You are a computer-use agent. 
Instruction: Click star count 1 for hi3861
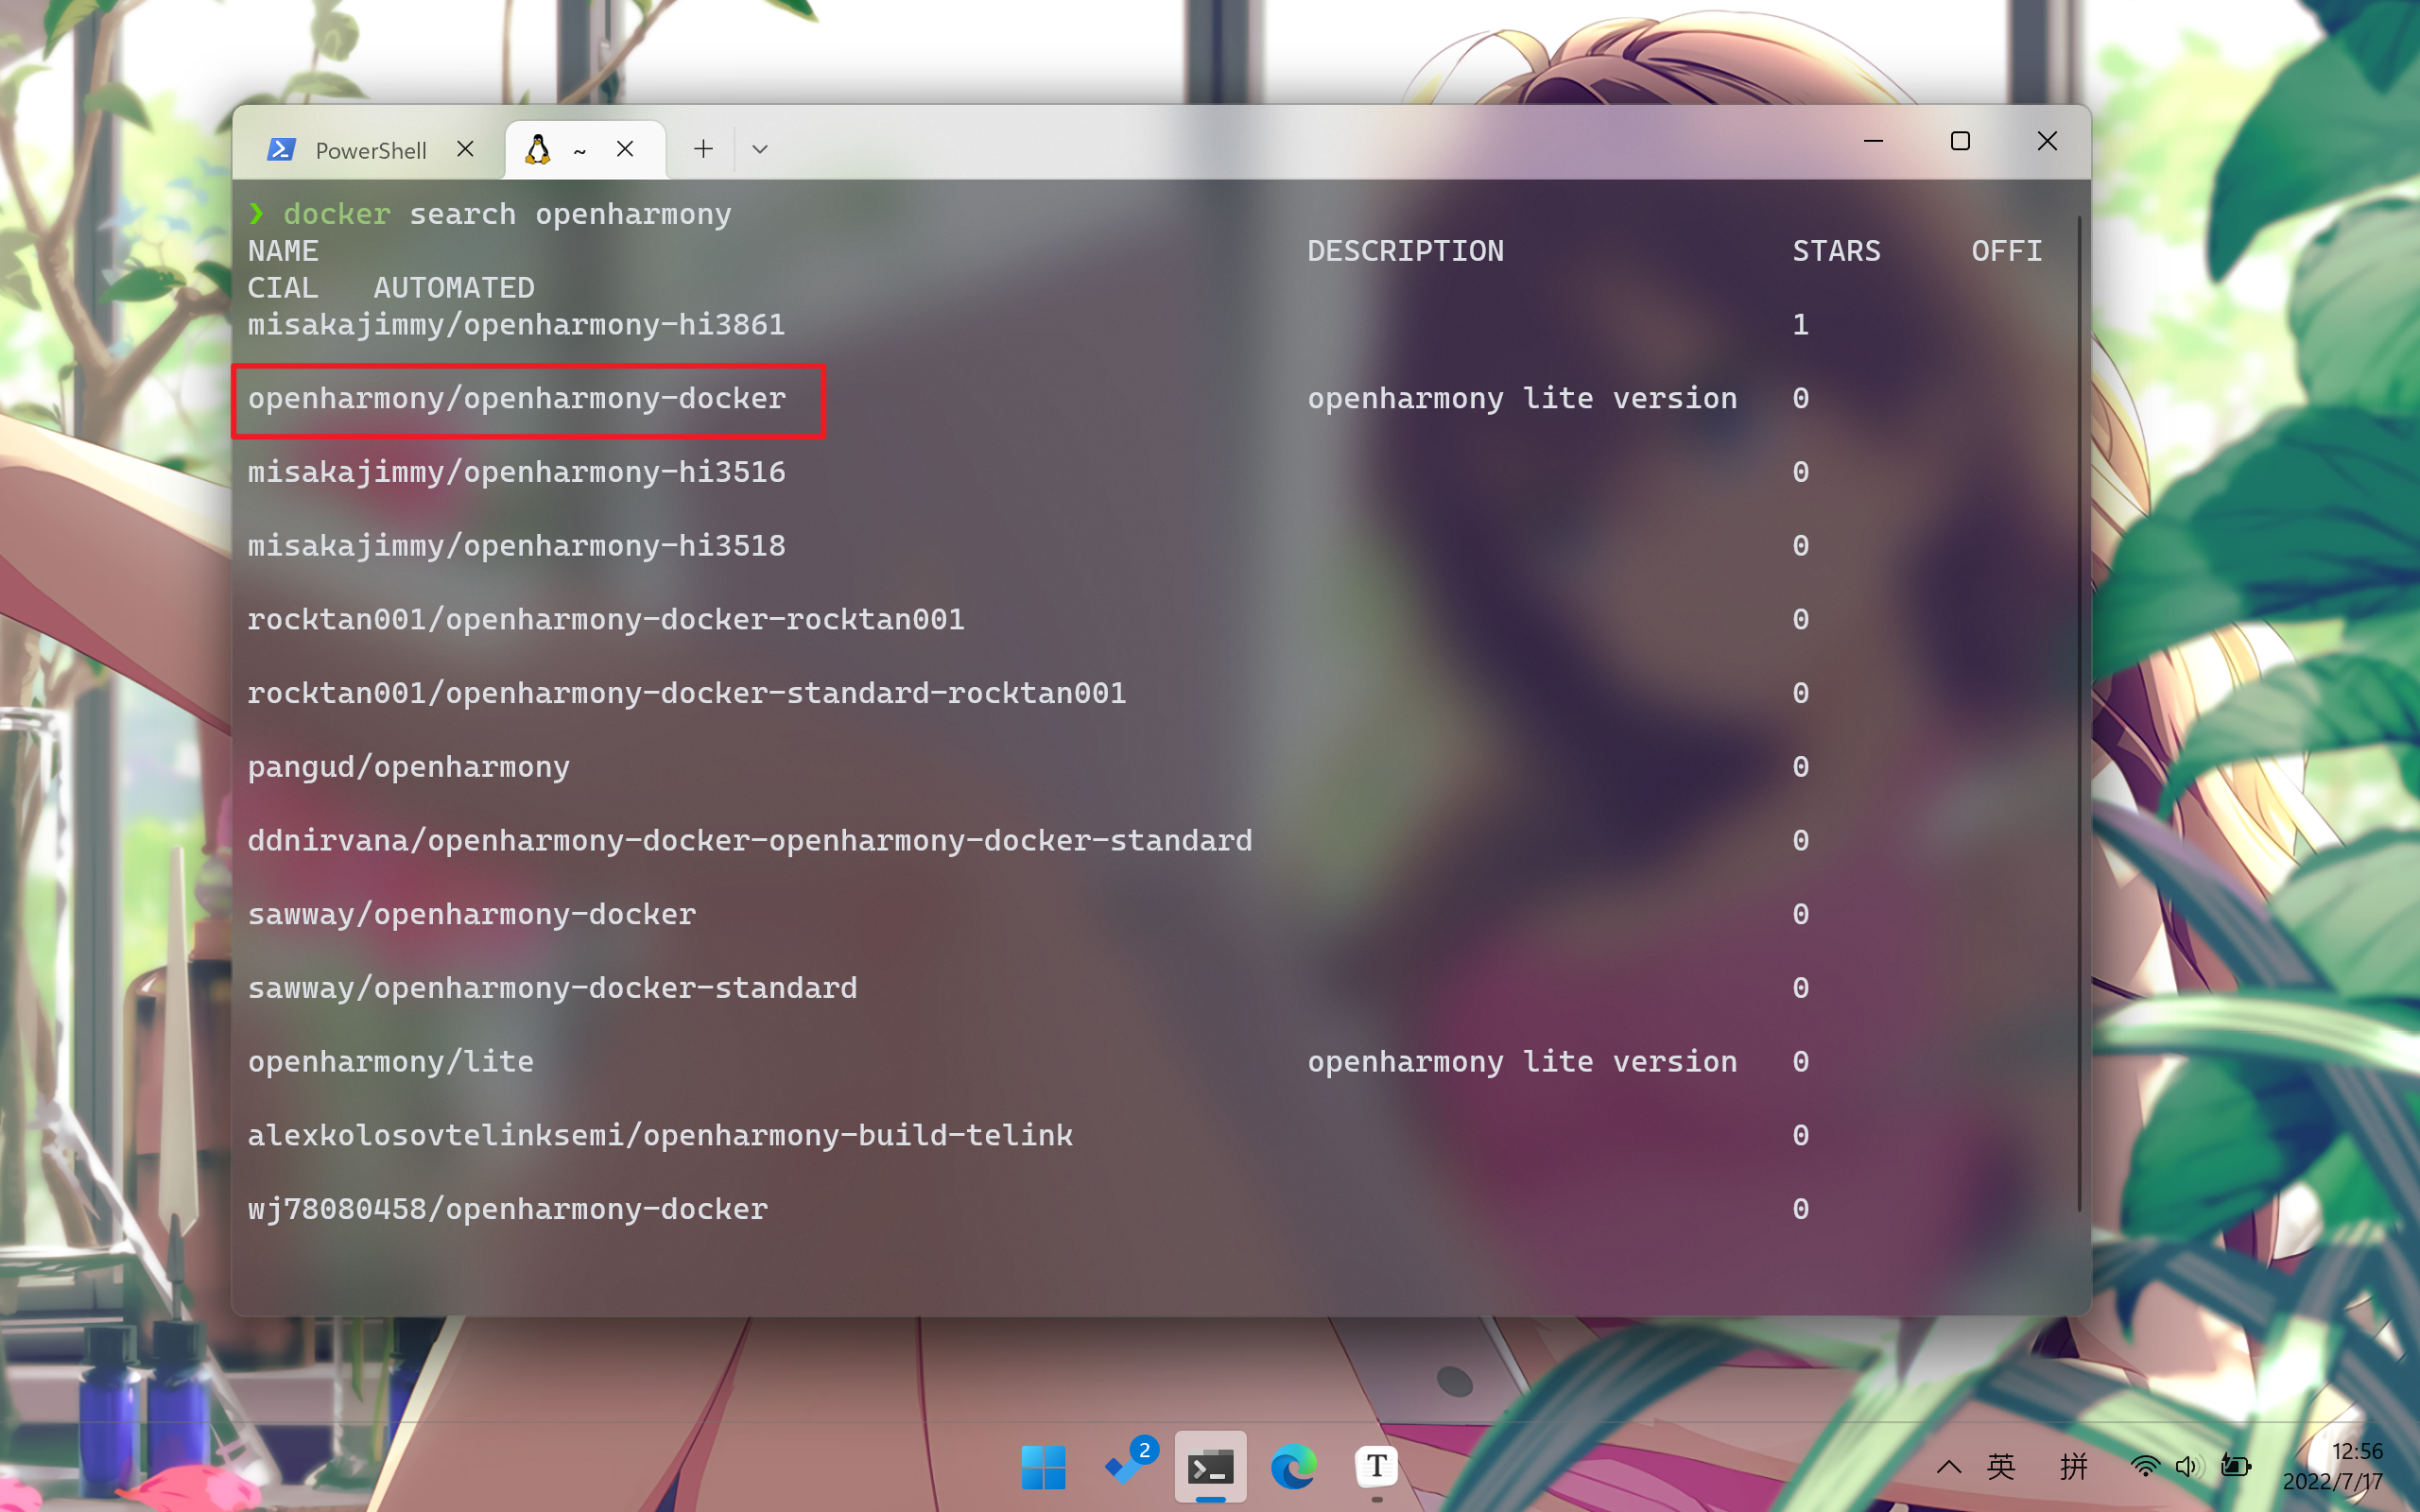coord(1800,325)
